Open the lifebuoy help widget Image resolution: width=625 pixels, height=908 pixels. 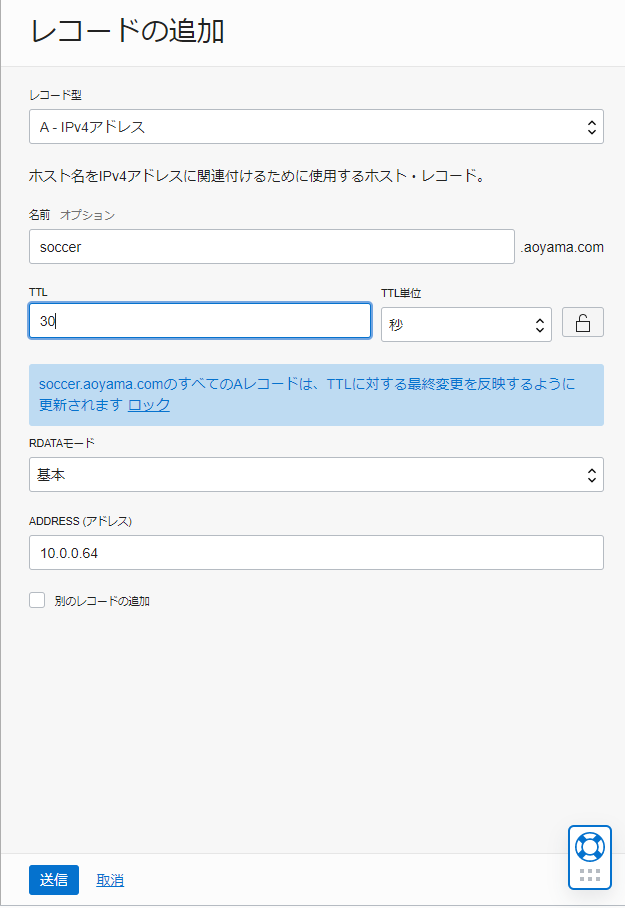pos(590,846)
